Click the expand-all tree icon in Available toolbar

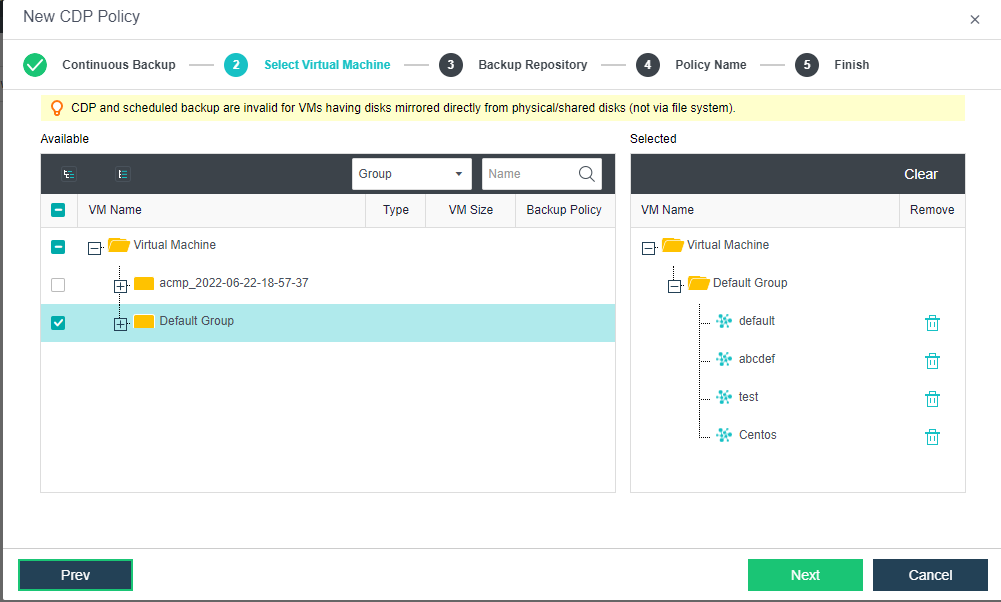(x=69, y=174)
